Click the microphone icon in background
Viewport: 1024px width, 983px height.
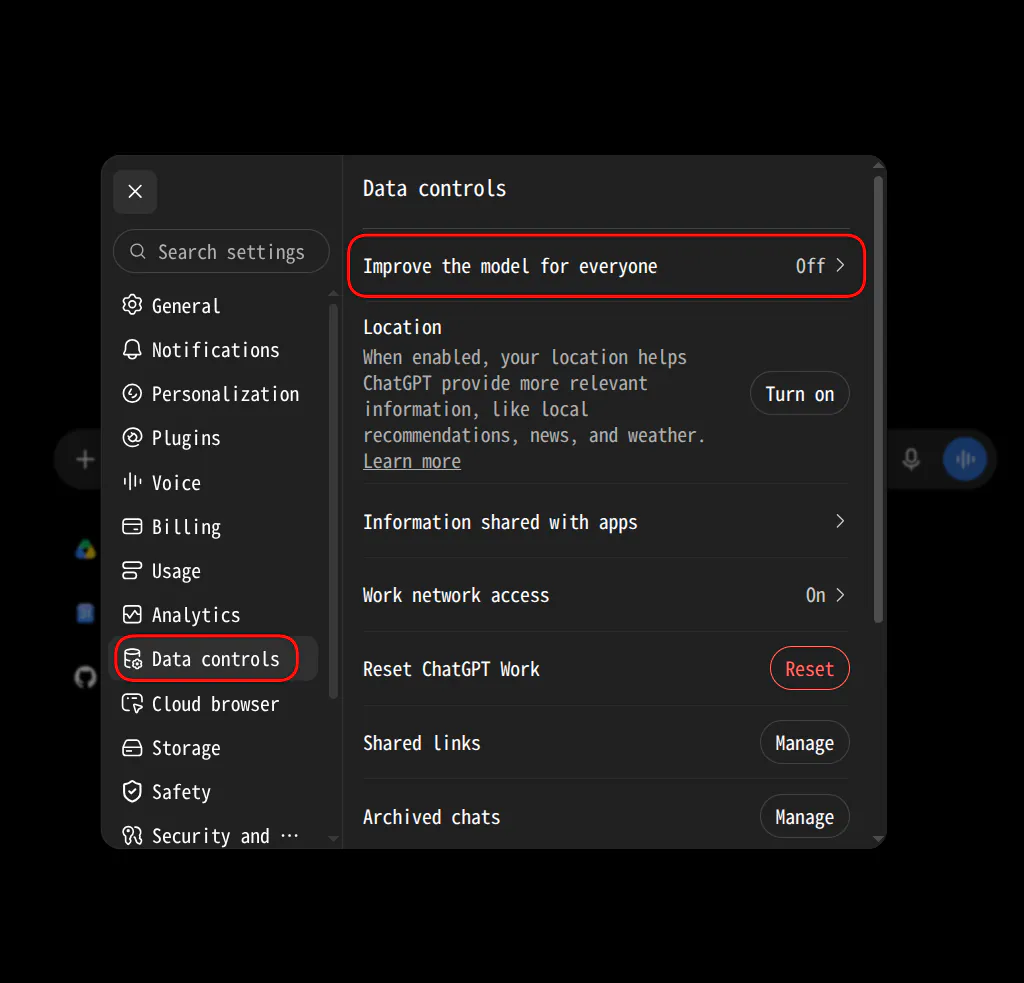[911, 459]
